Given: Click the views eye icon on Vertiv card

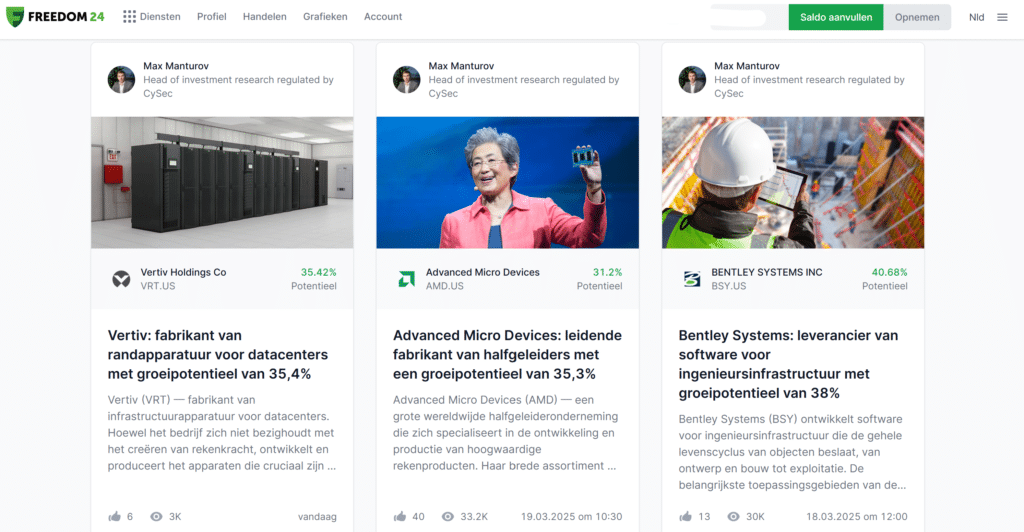Looking at the screenshot, I should tap(156, 516).
